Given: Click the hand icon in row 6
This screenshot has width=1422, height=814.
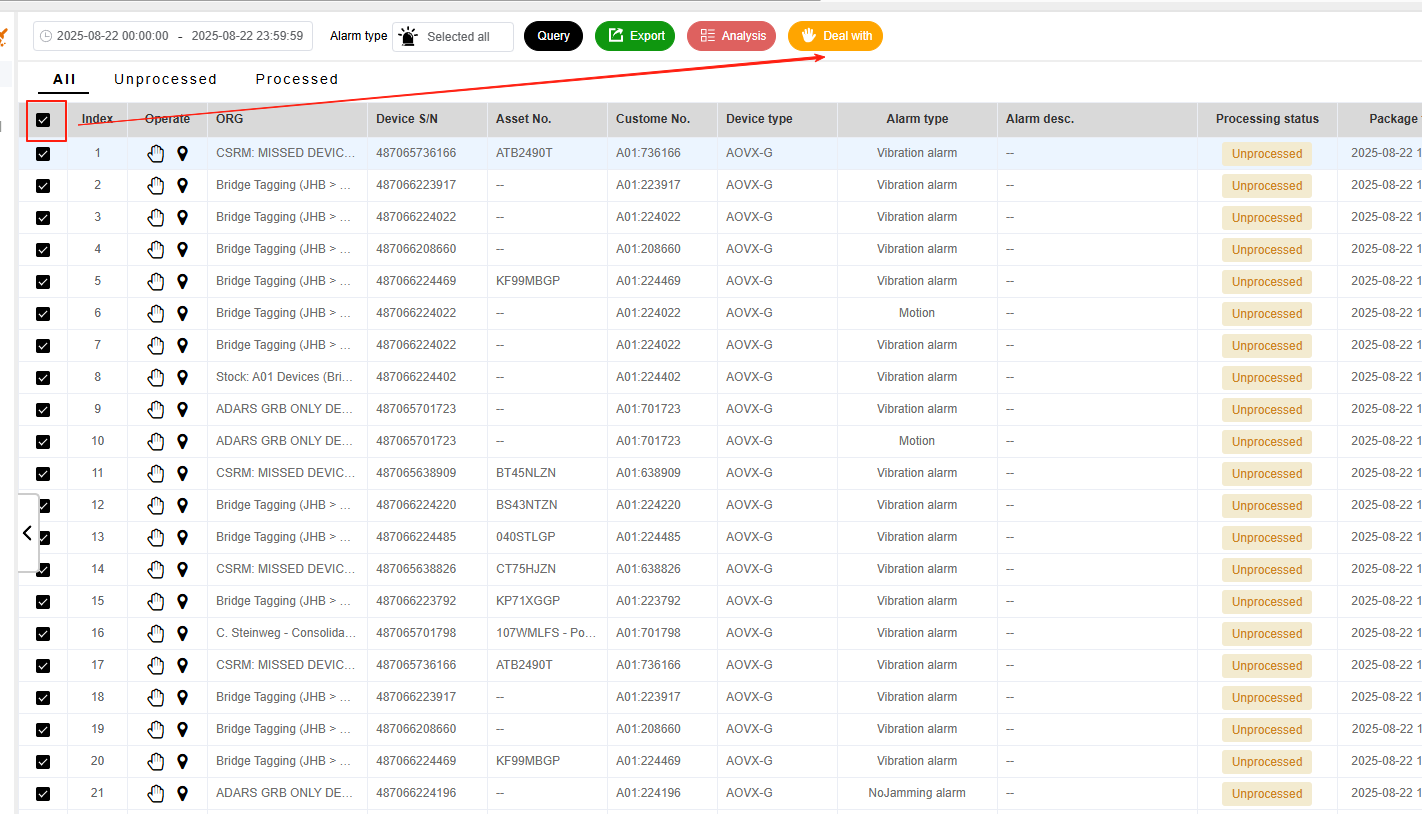Looking at the screenshot, I should 155,313.
